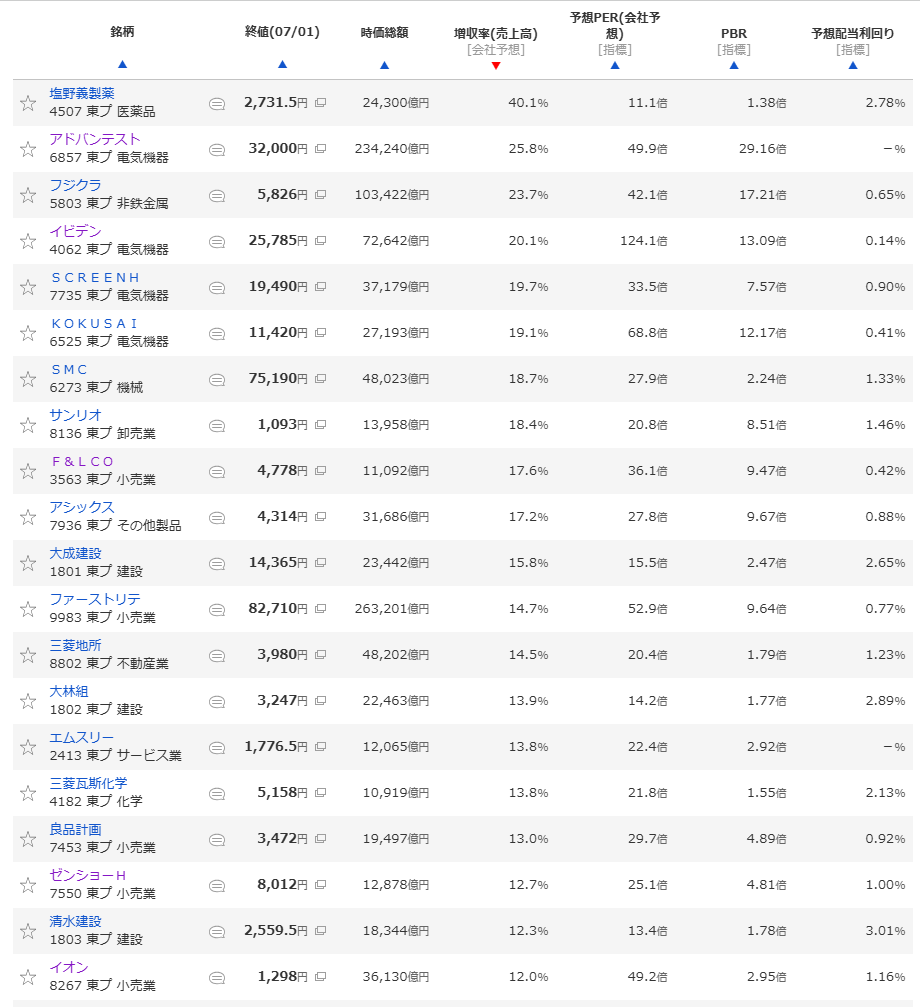The width and height of the screenshot is (920, 1007).
Task: Click red 増収率 descending sort arrow
Action: click(x=496, y=66)
